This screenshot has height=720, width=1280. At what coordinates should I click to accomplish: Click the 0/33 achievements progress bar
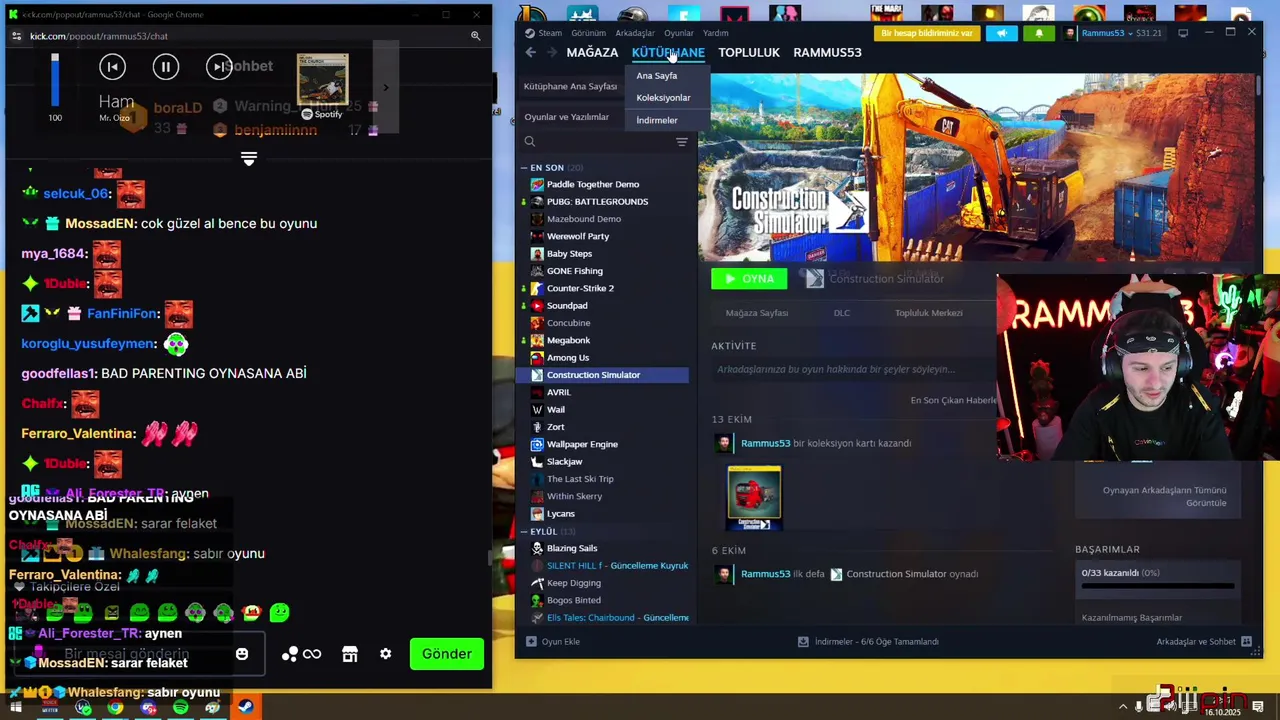pos(1157,586)
